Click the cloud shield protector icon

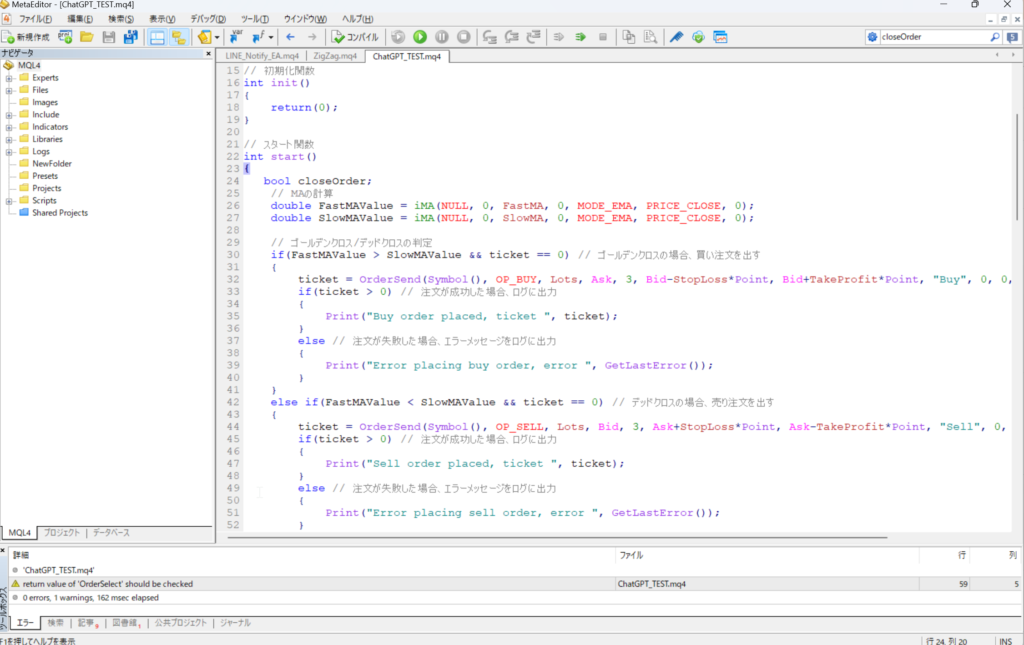698,37
